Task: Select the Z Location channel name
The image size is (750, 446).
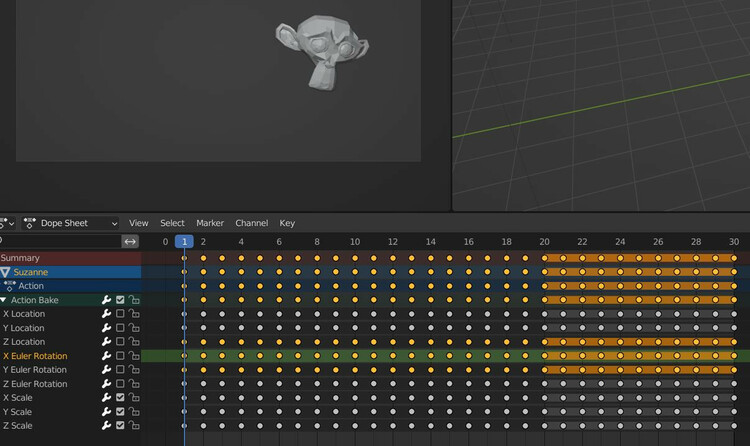Action: pos(24,342)
